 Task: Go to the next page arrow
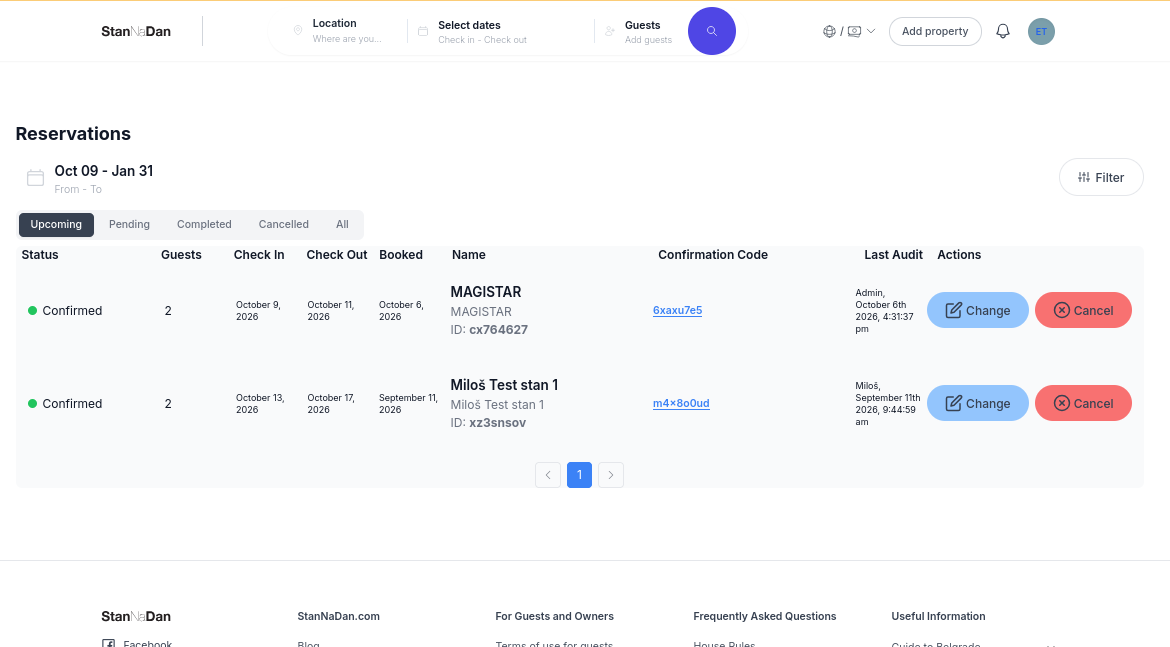point(610,475)
